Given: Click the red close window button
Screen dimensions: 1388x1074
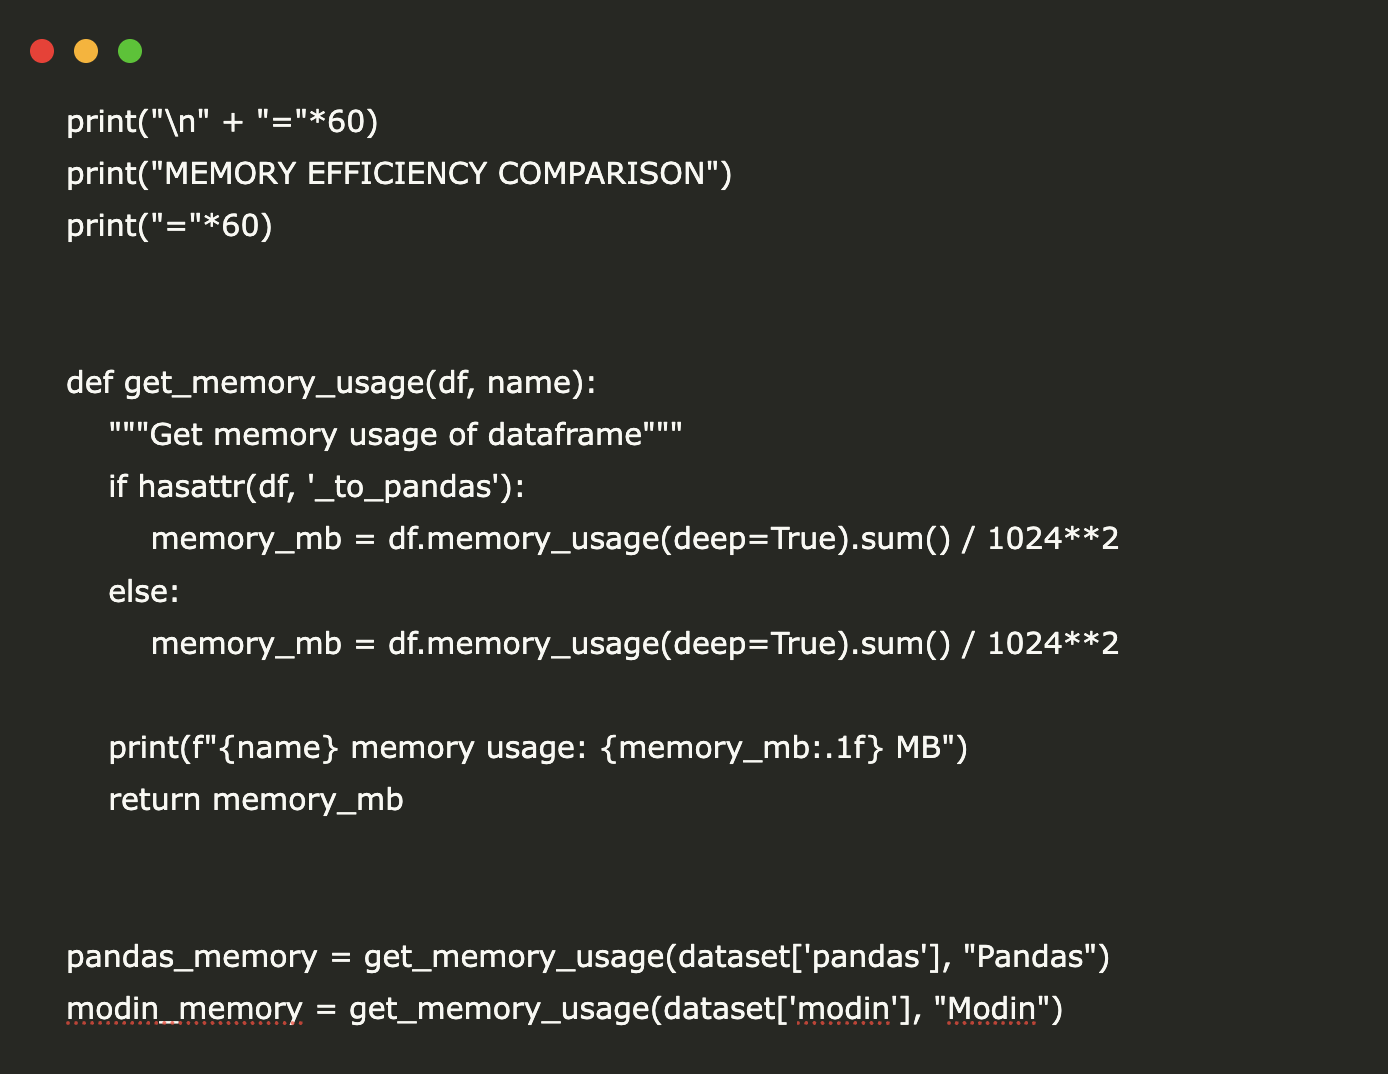Looking at the screenshot, I should (42, 51).
